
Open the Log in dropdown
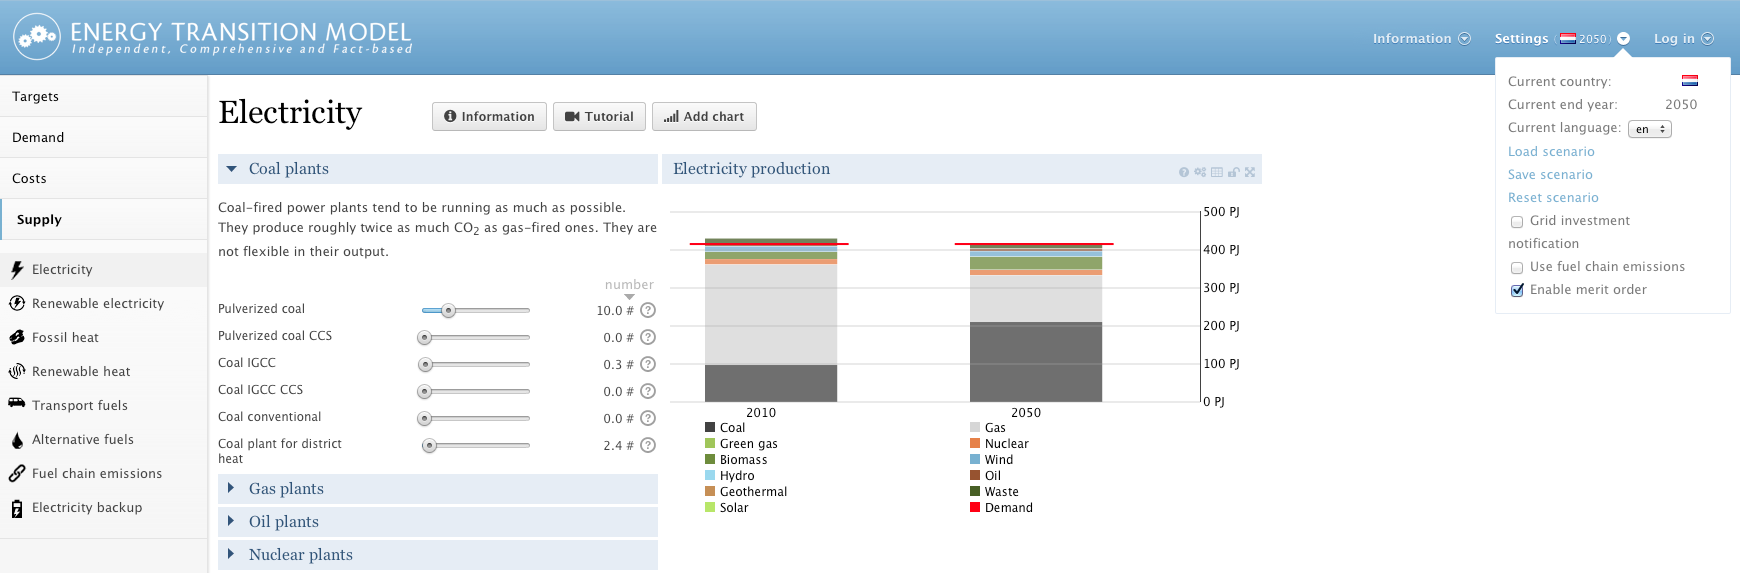1683,38
